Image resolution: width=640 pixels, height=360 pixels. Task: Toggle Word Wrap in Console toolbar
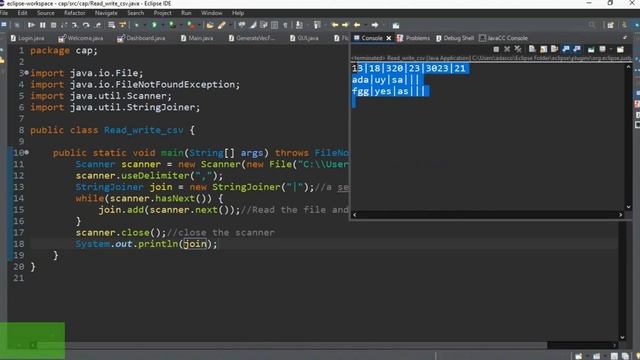coord(554,49)
